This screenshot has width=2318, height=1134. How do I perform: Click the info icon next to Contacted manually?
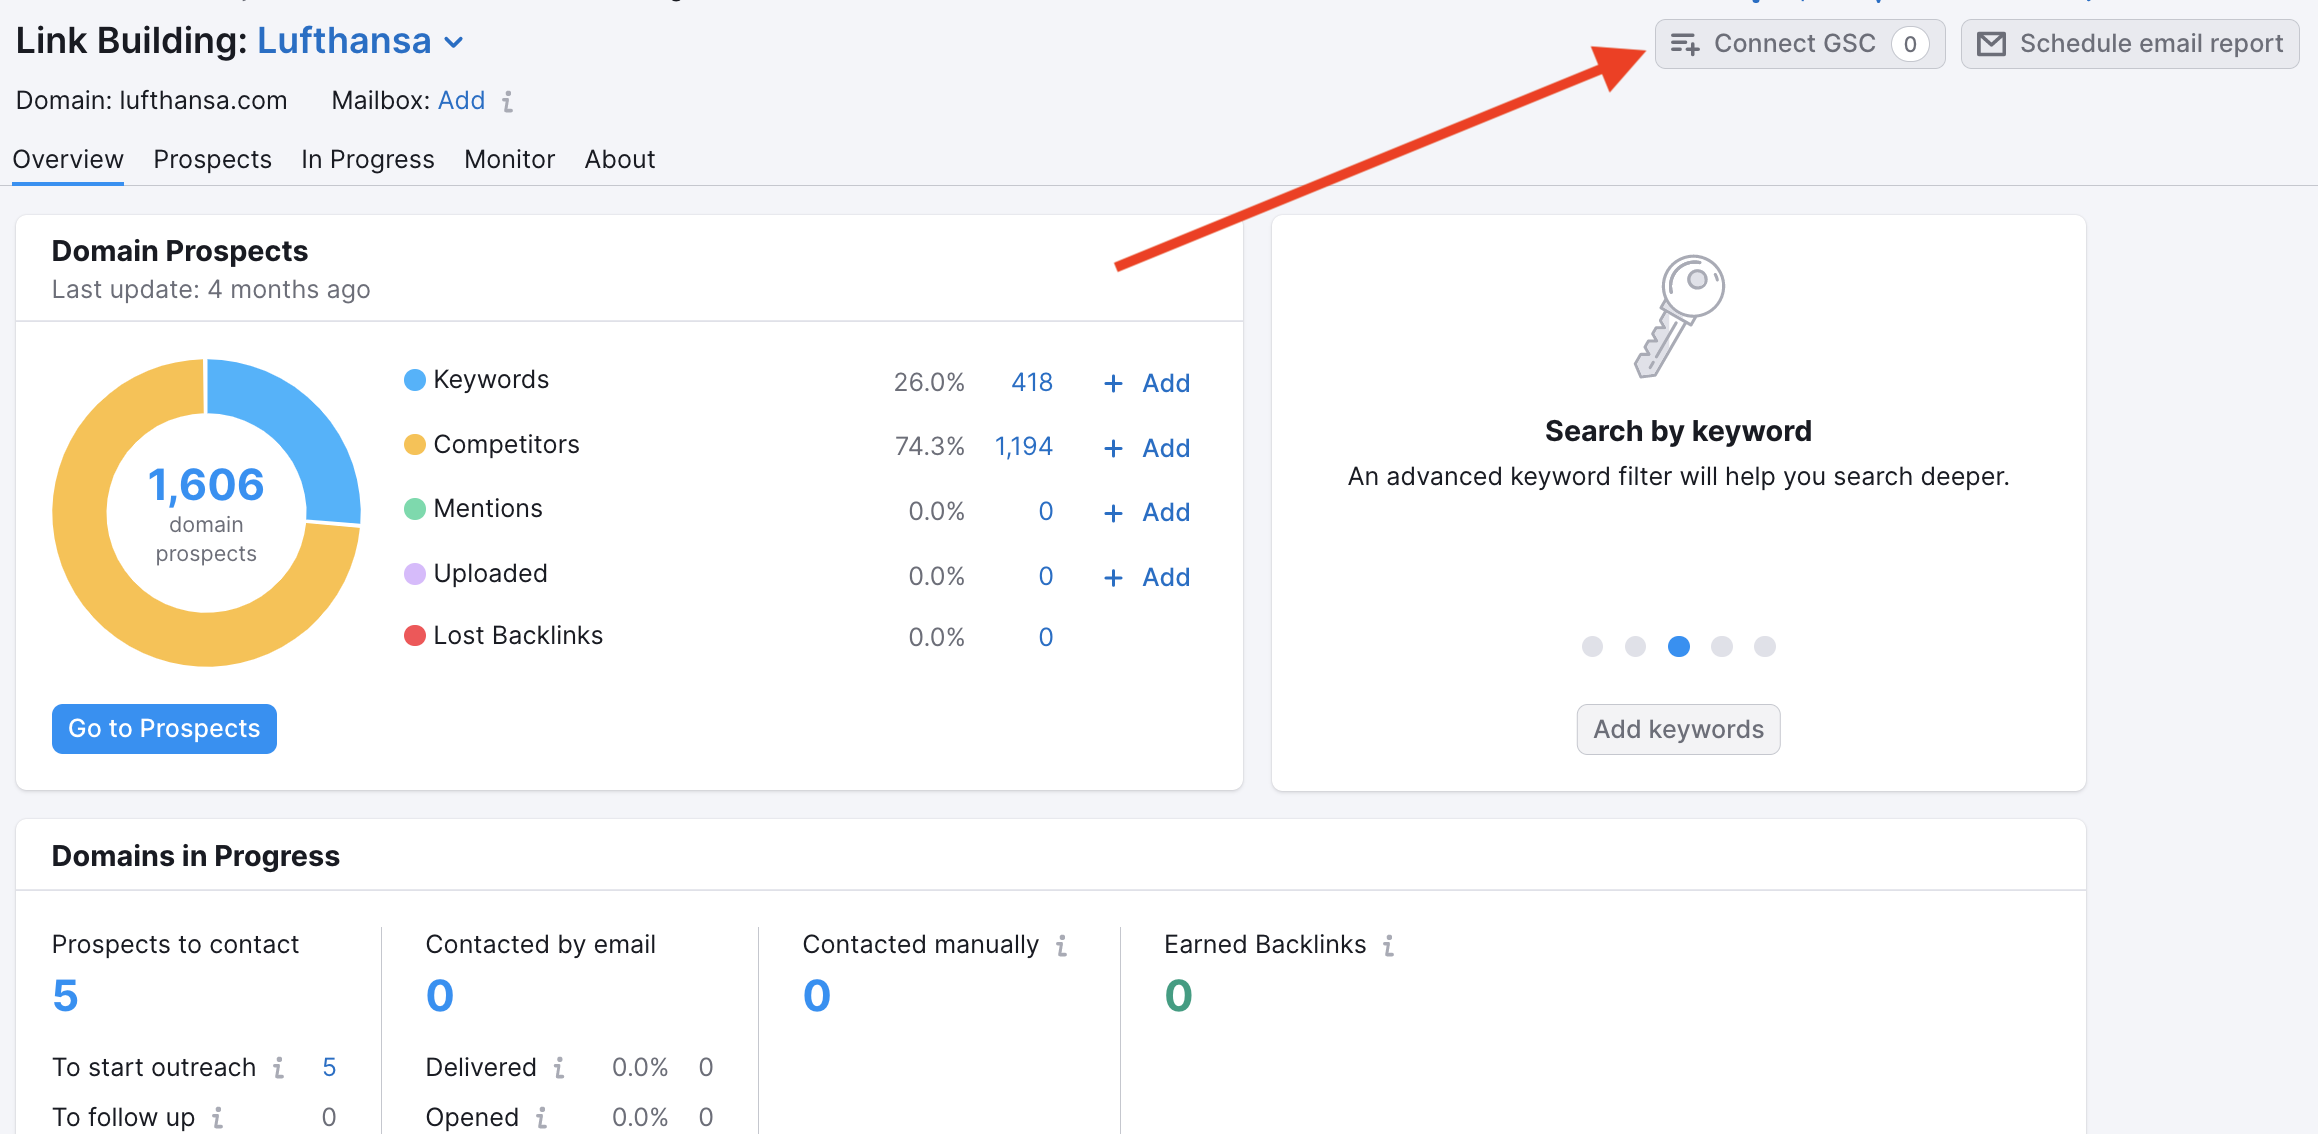tap(1060, 944)
